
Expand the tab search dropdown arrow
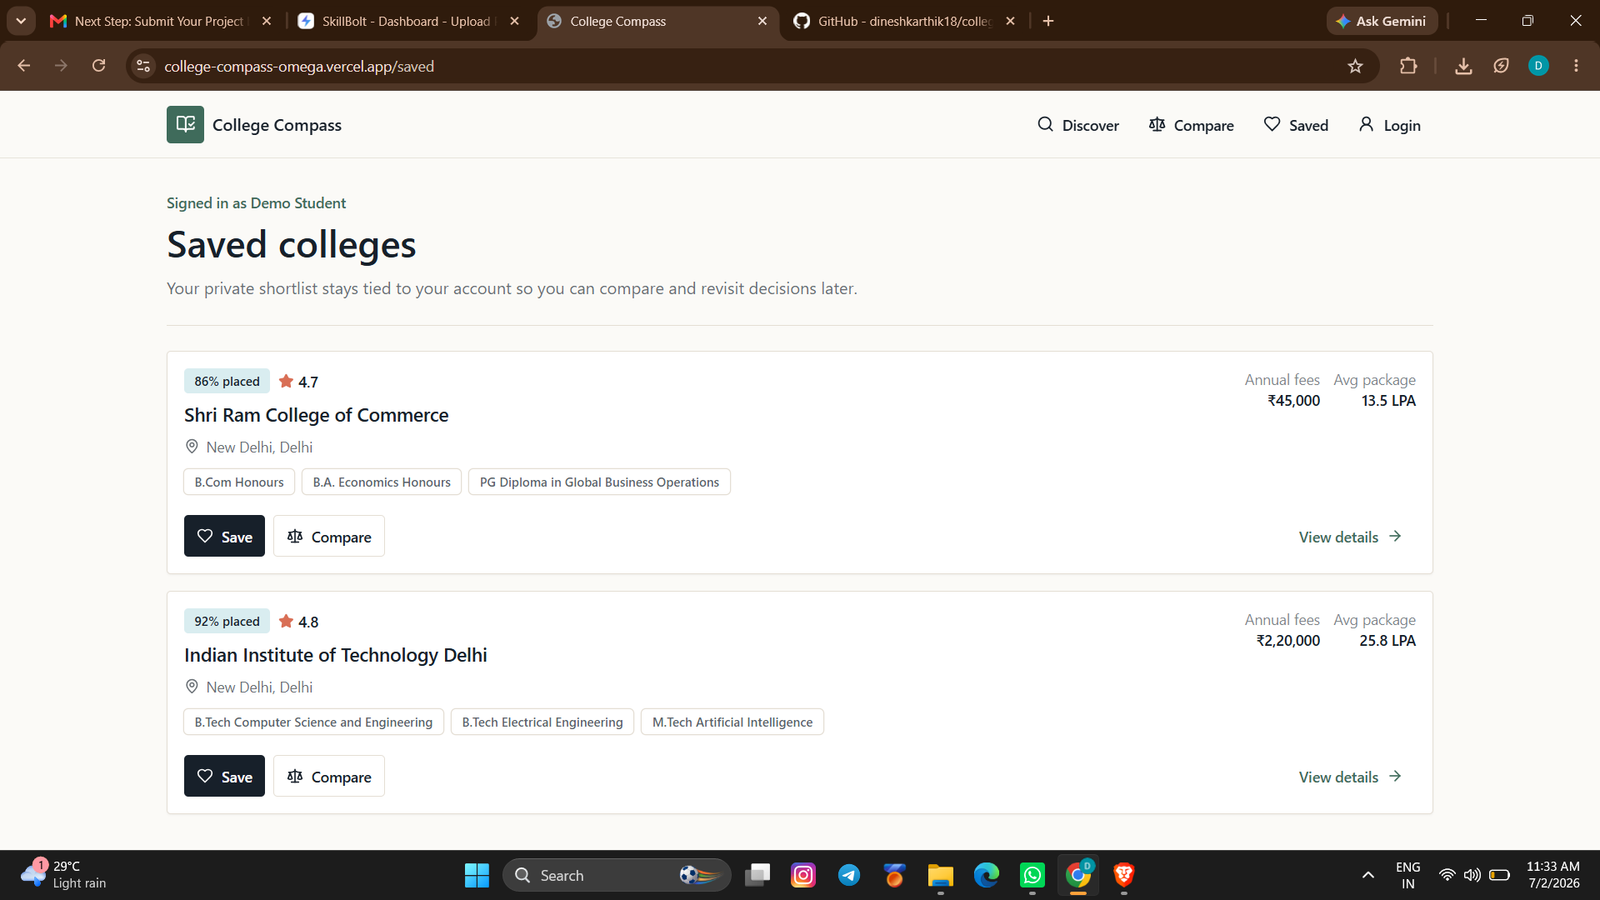(20, 21)
